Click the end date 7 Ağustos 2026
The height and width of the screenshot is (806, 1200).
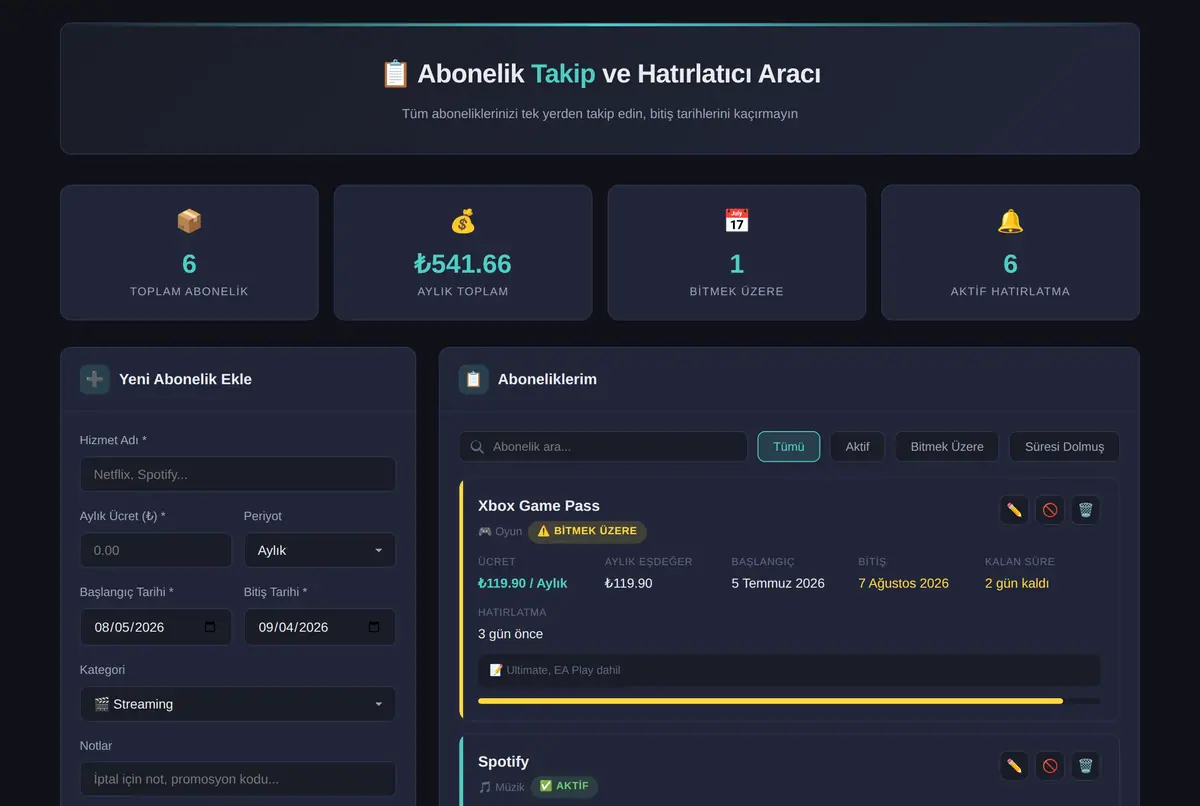pos(903,583)
